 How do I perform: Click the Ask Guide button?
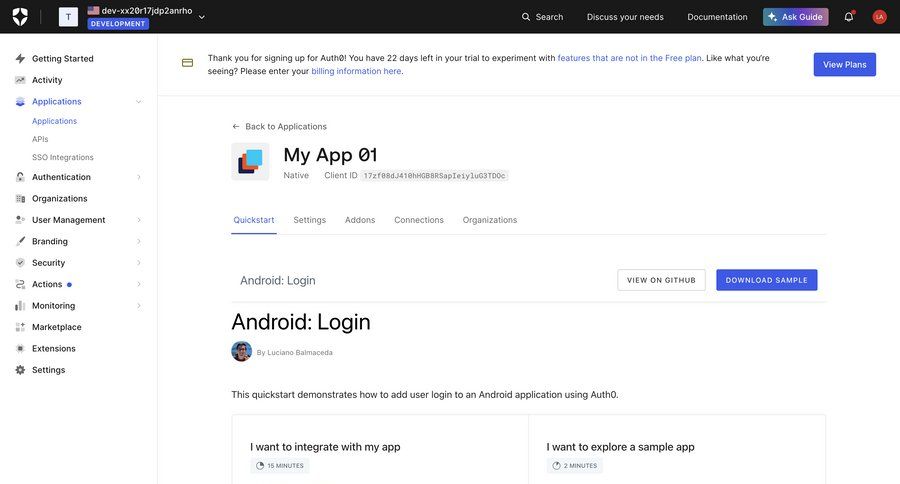(795, 17)
